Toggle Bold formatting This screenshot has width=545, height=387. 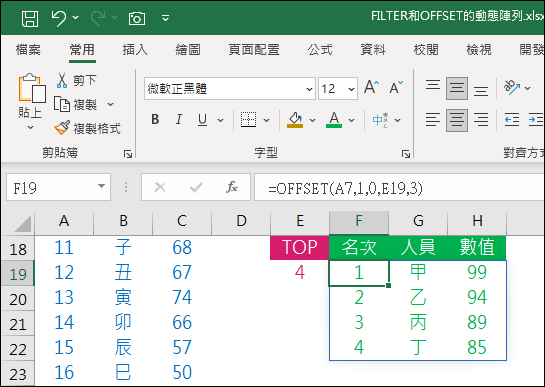tap(155, 120)
